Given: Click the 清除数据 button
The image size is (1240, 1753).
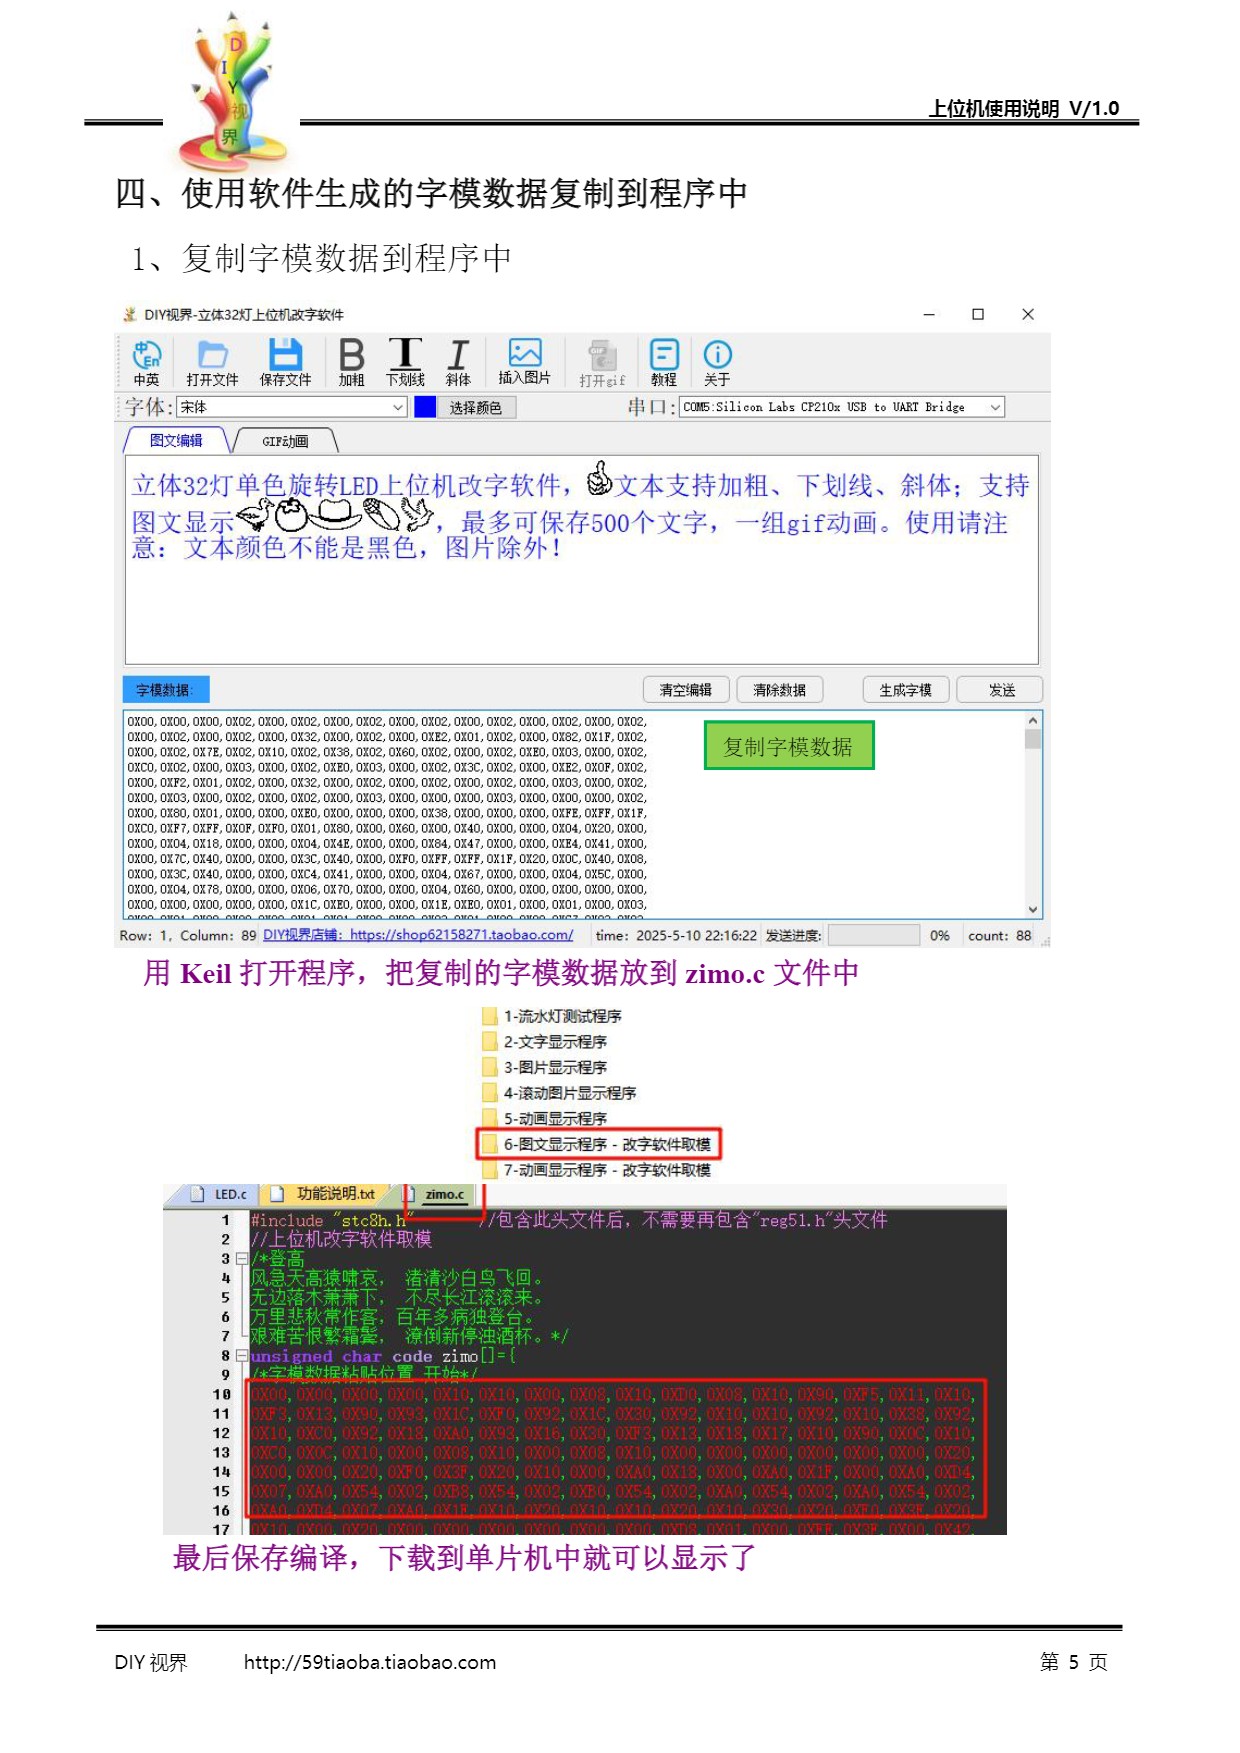Looking at the screenshot, I should (x=780, y=690).
